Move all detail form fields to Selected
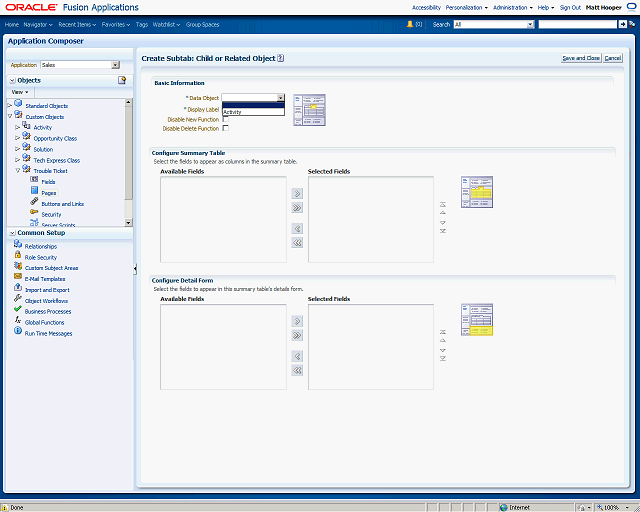Screen dimensions: 640x512 pyautogui.click(x=297, y=336)
